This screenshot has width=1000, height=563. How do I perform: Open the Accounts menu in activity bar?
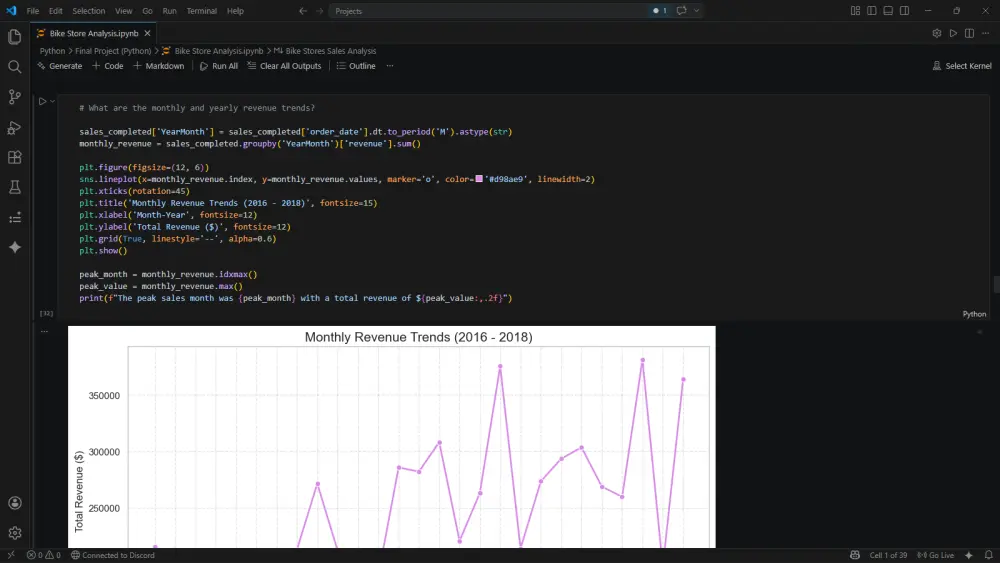pyautogui.click(x=15, y=503)
